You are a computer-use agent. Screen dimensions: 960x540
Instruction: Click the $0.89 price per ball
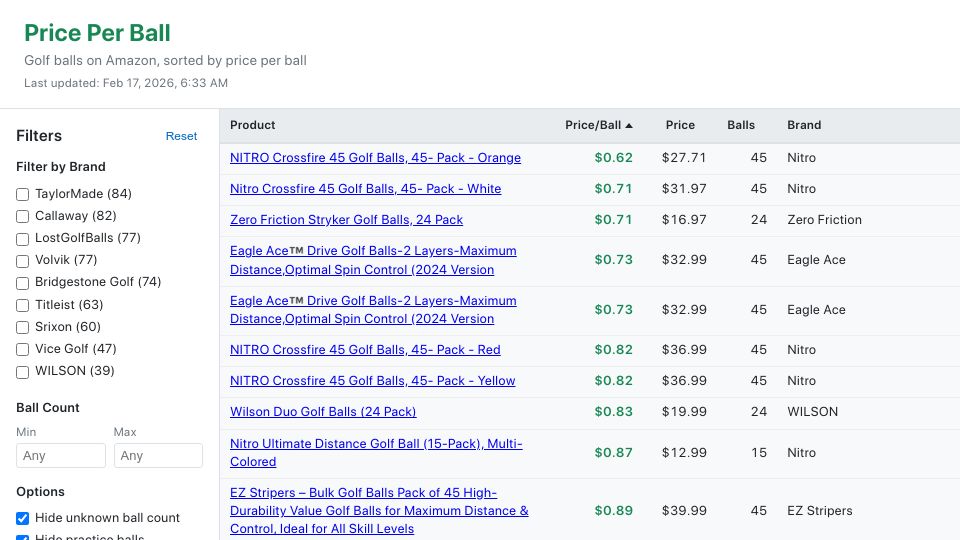click(x=613, y=511)
